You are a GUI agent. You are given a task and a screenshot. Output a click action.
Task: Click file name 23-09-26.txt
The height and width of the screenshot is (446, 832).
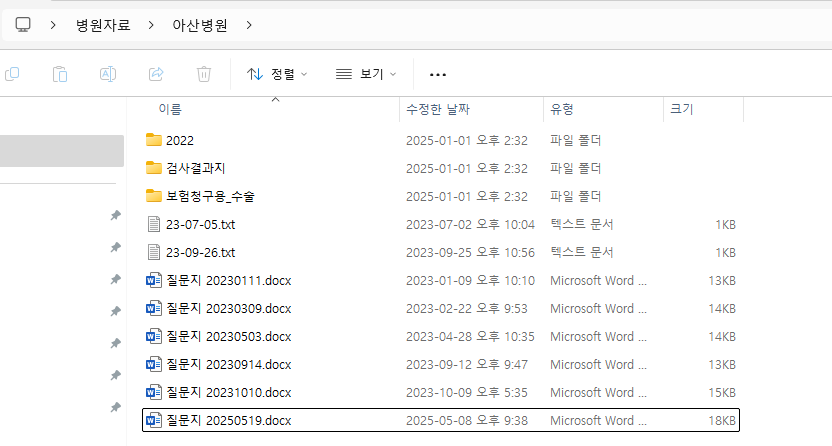201,253
